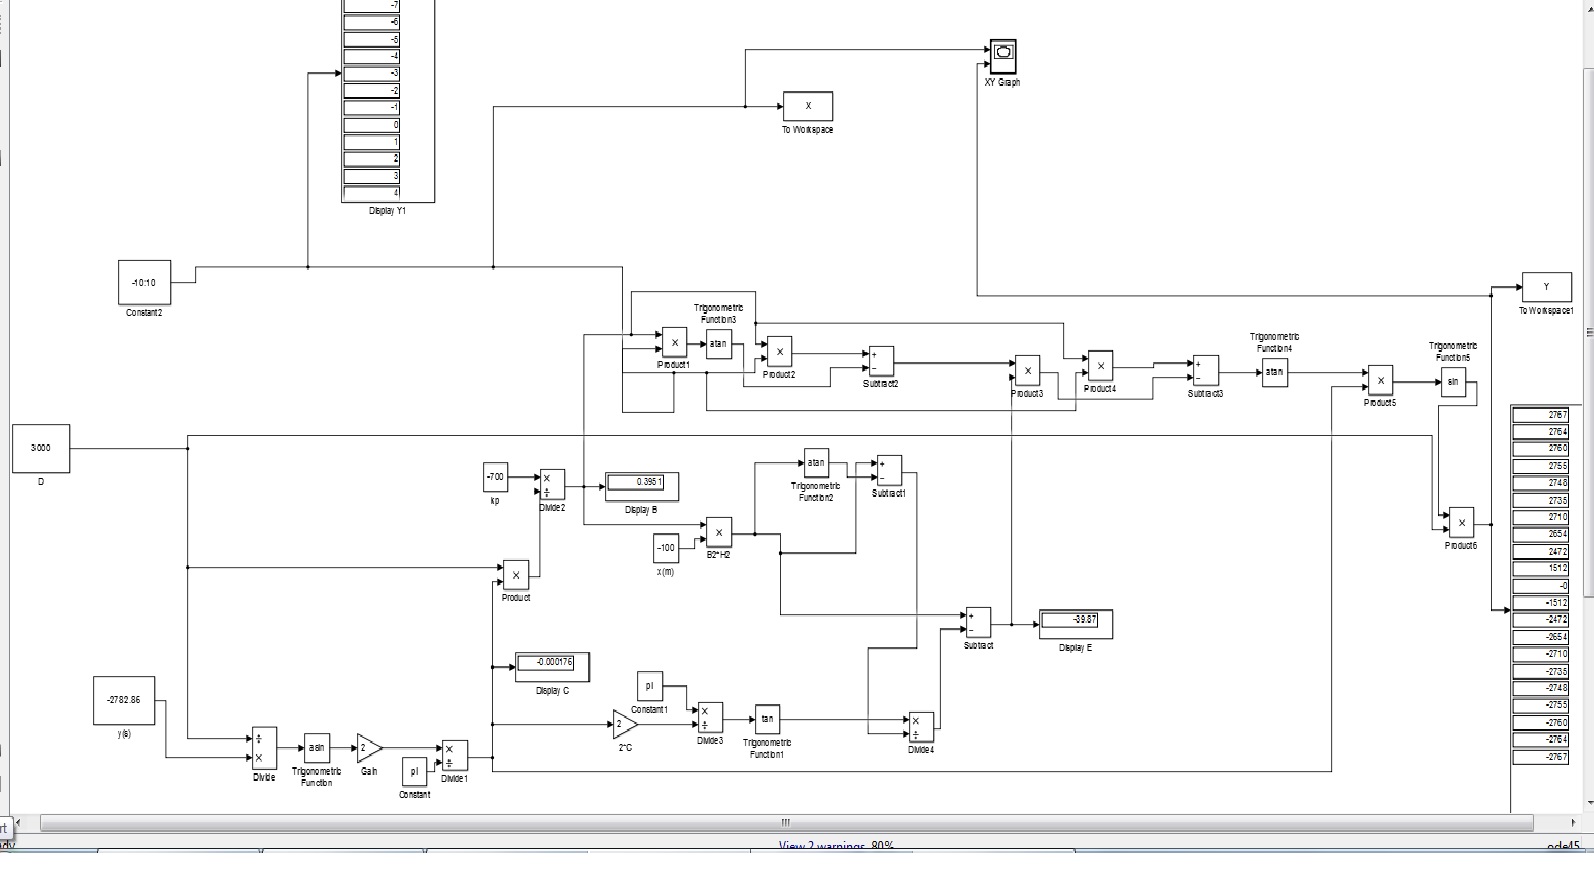Open the View 2 warnings link

(x=836, y=846)
